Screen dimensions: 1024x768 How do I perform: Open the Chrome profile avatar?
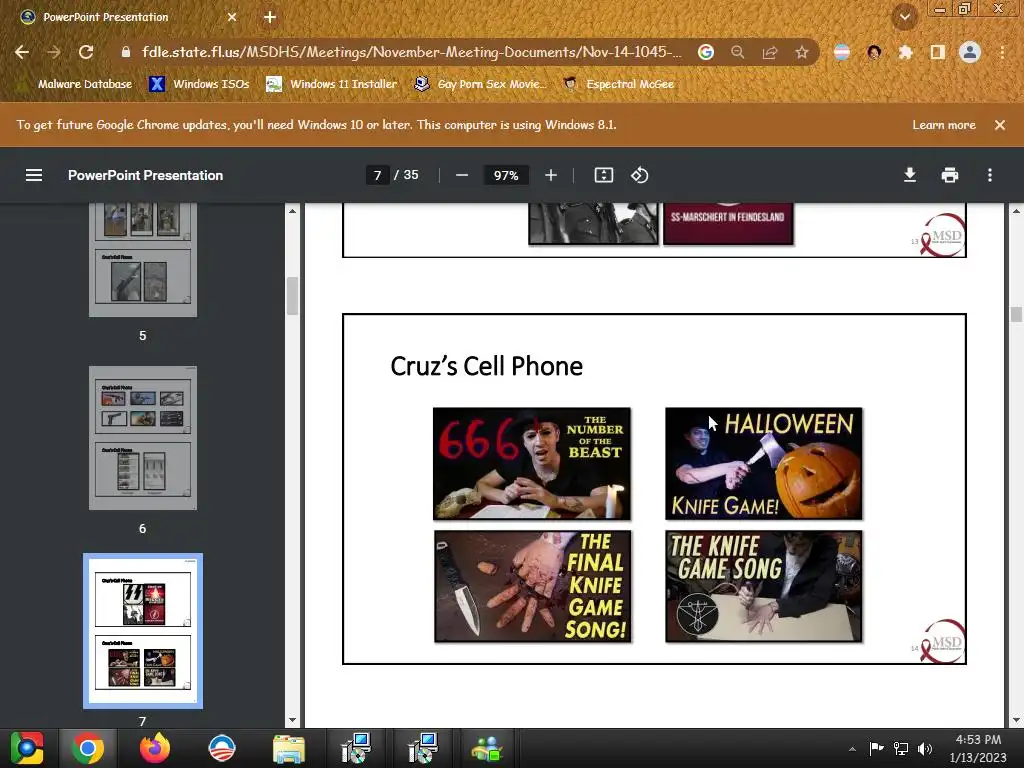pos(970,52)
